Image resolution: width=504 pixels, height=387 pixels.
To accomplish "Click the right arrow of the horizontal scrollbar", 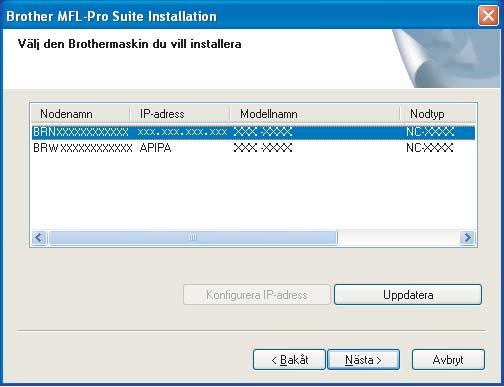I will [467, 238].
